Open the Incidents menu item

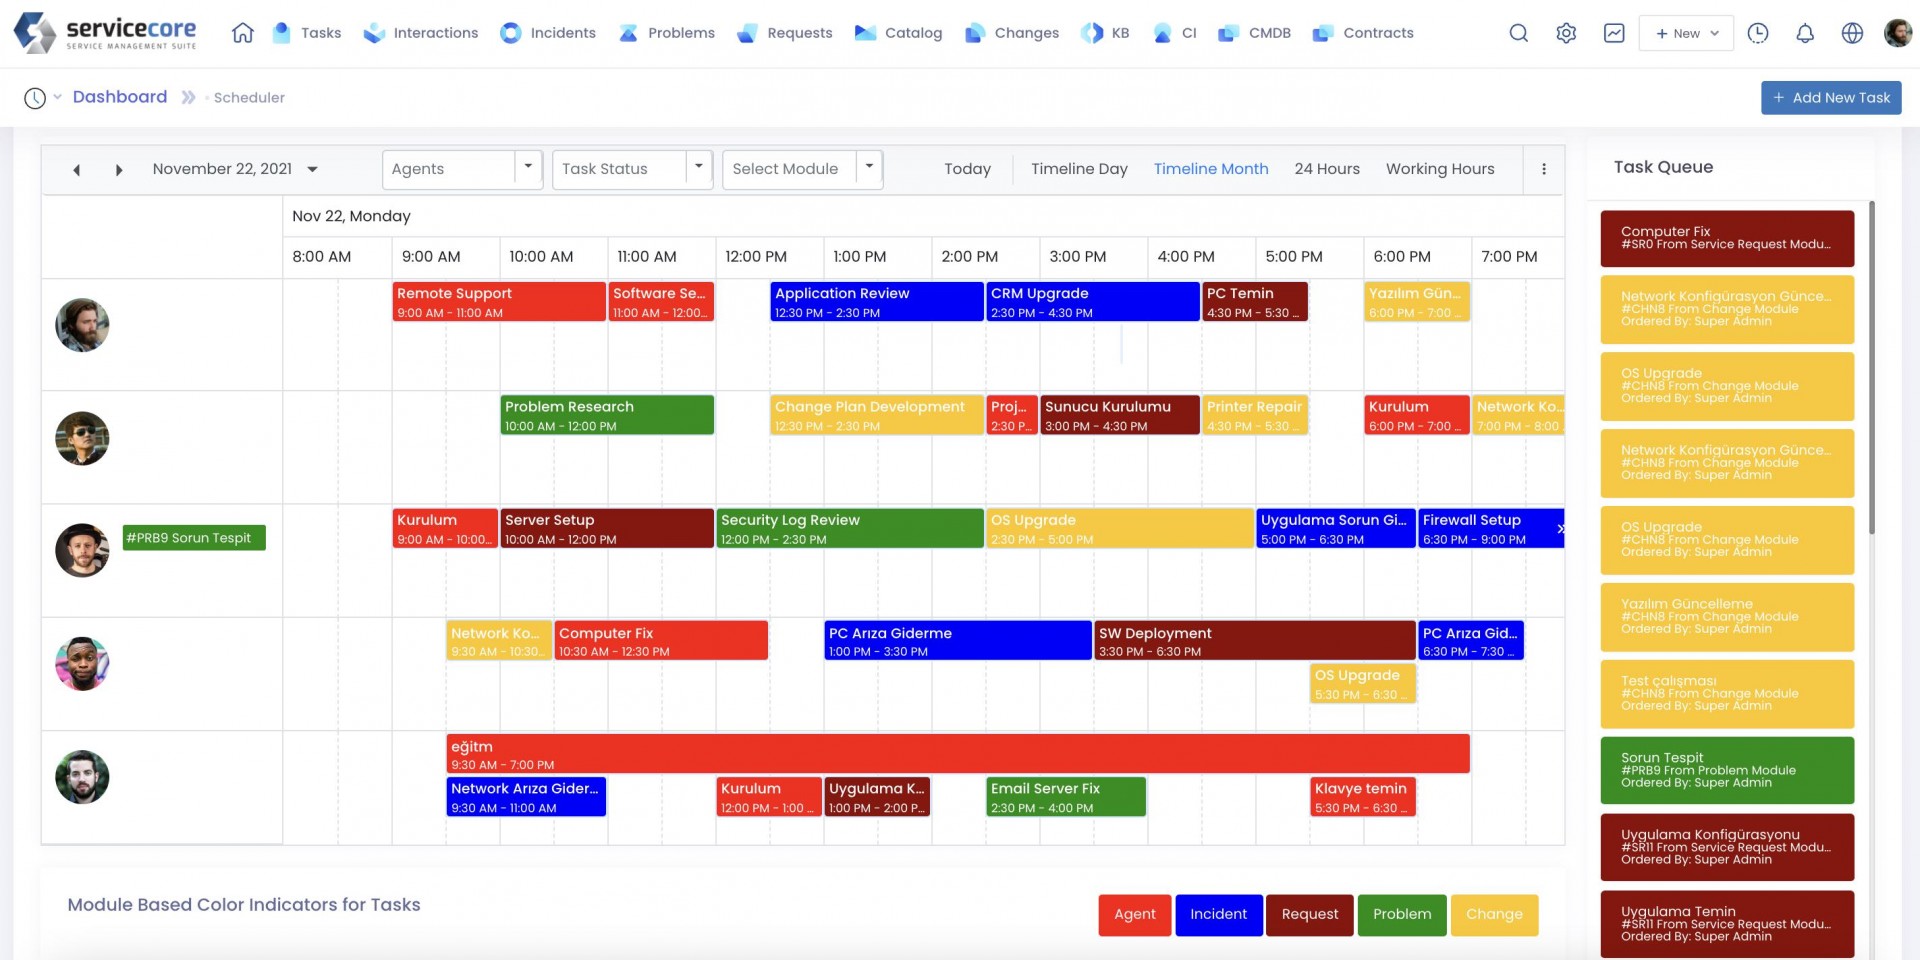tap(561, 33)
